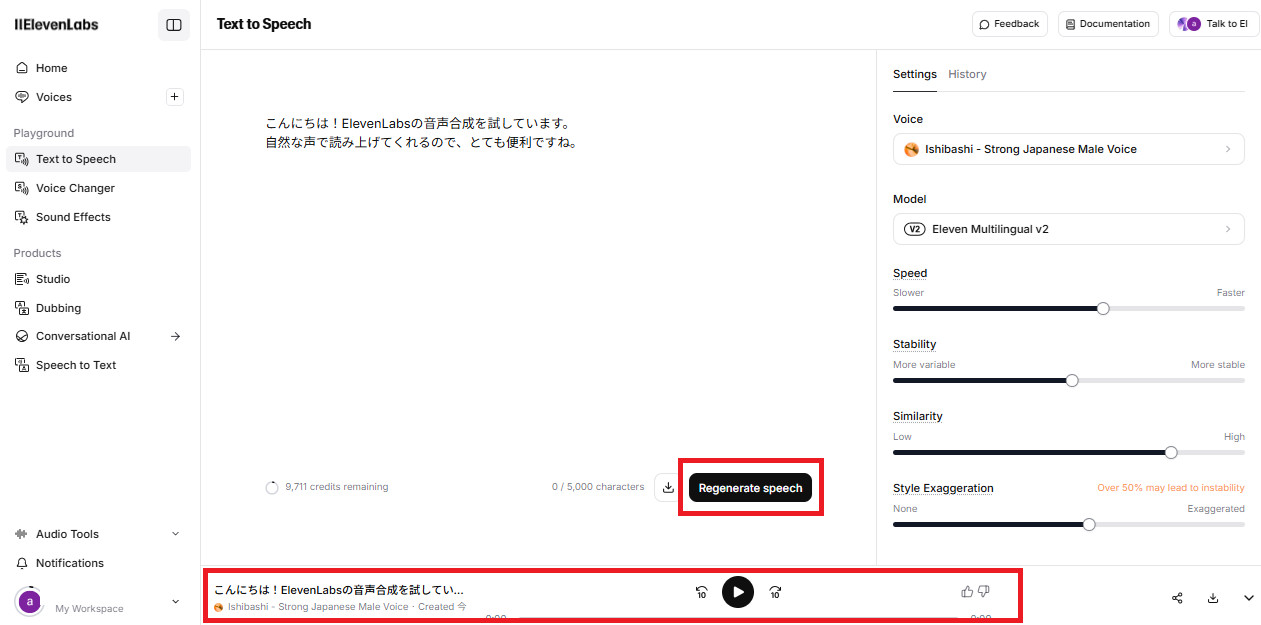The width and height of the screenshot is (1261, 625).
Task: Click the workspace avatar icon
Action: 29,601
